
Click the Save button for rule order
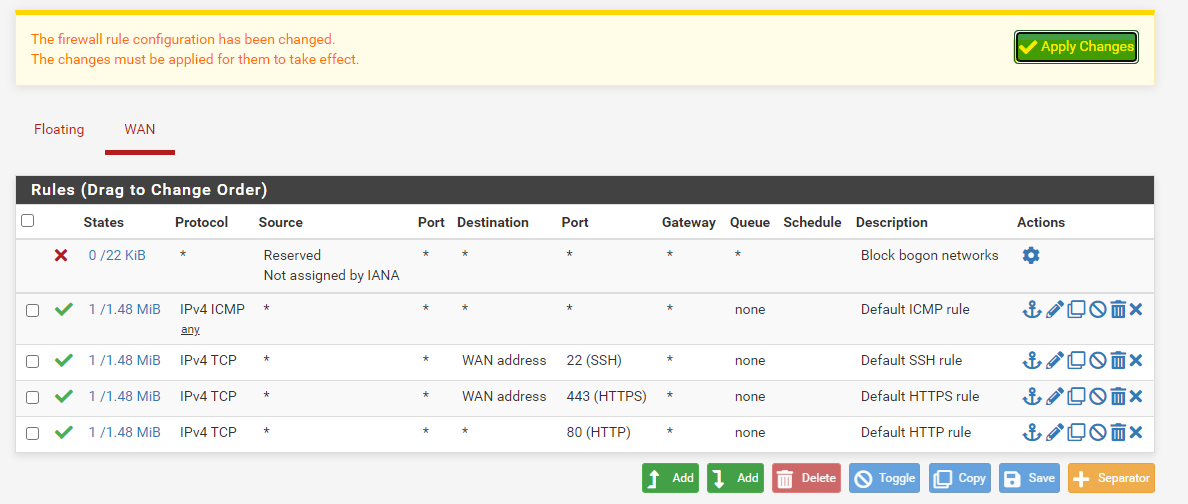tap(1030, 478)
